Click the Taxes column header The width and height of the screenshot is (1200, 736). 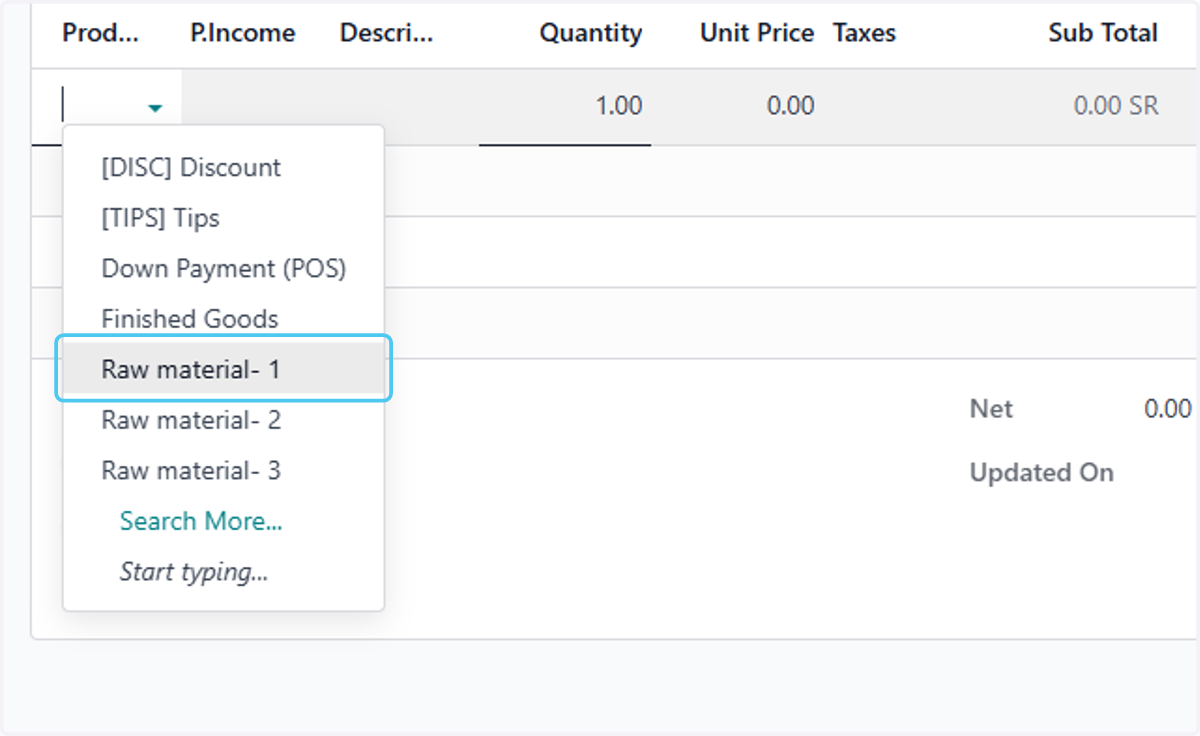coord(864,33)
